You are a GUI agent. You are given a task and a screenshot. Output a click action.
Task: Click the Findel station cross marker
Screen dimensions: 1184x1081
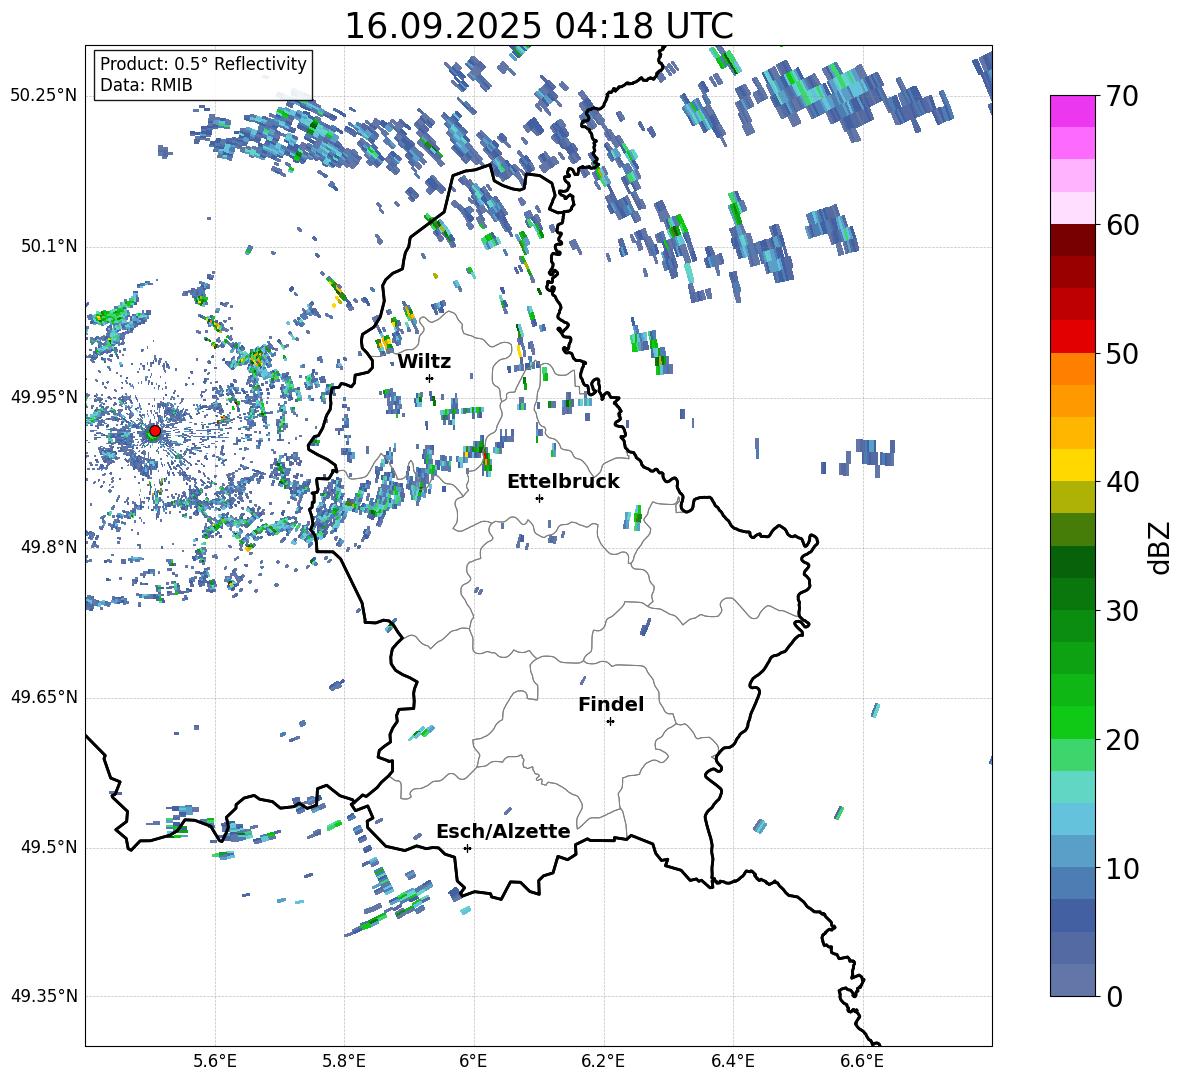(x=610, y=722)
